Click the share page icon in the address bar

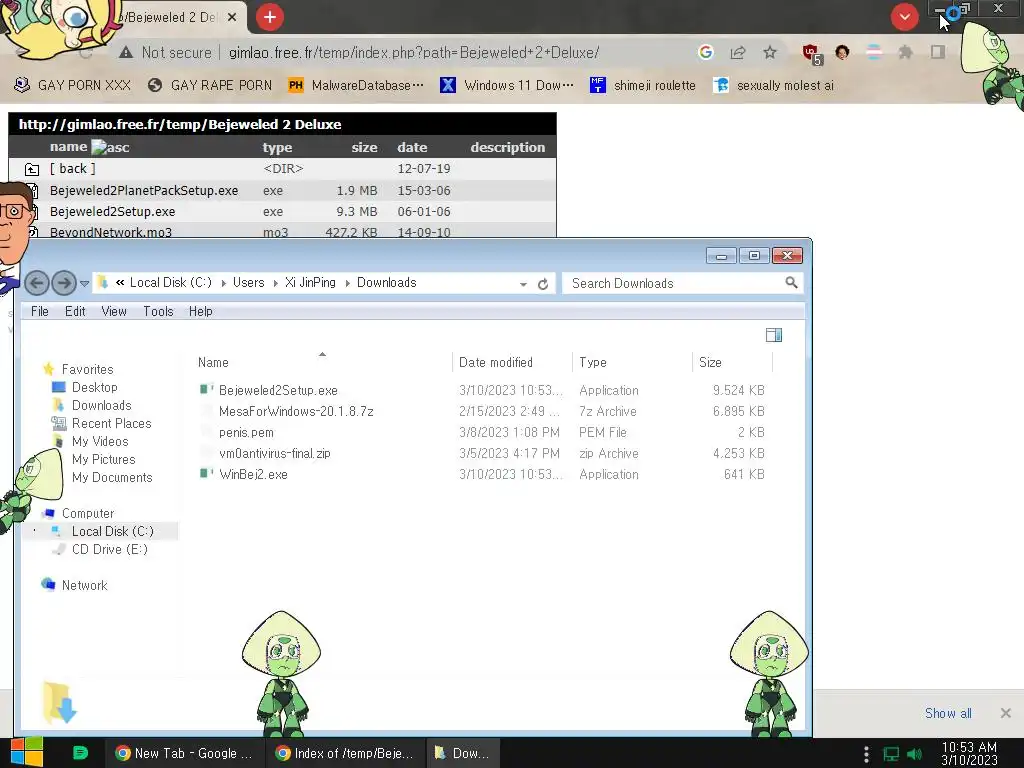pyautogui.click(x=738, y=52)
